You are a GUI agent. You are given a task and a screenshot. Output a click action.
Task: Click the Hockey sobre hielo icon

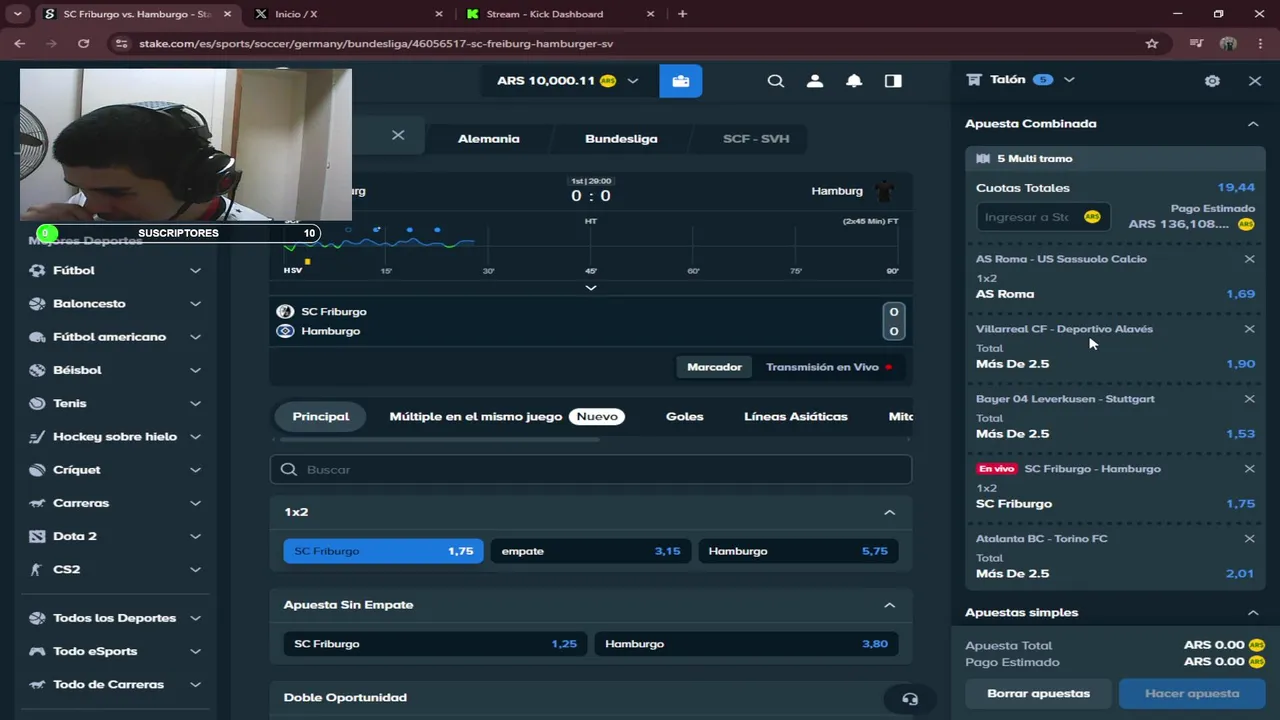(x=37, y=436)
